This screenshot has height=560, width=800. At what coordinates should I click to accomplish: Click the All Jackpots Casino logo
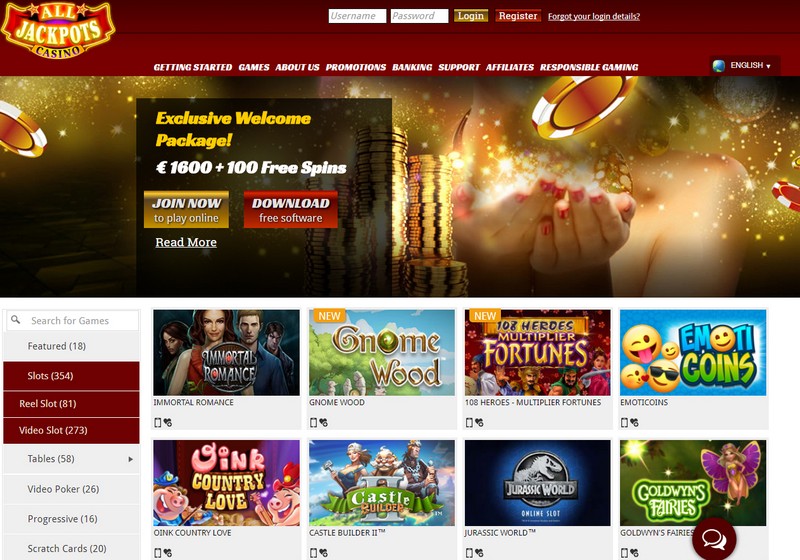pos(58,30)
